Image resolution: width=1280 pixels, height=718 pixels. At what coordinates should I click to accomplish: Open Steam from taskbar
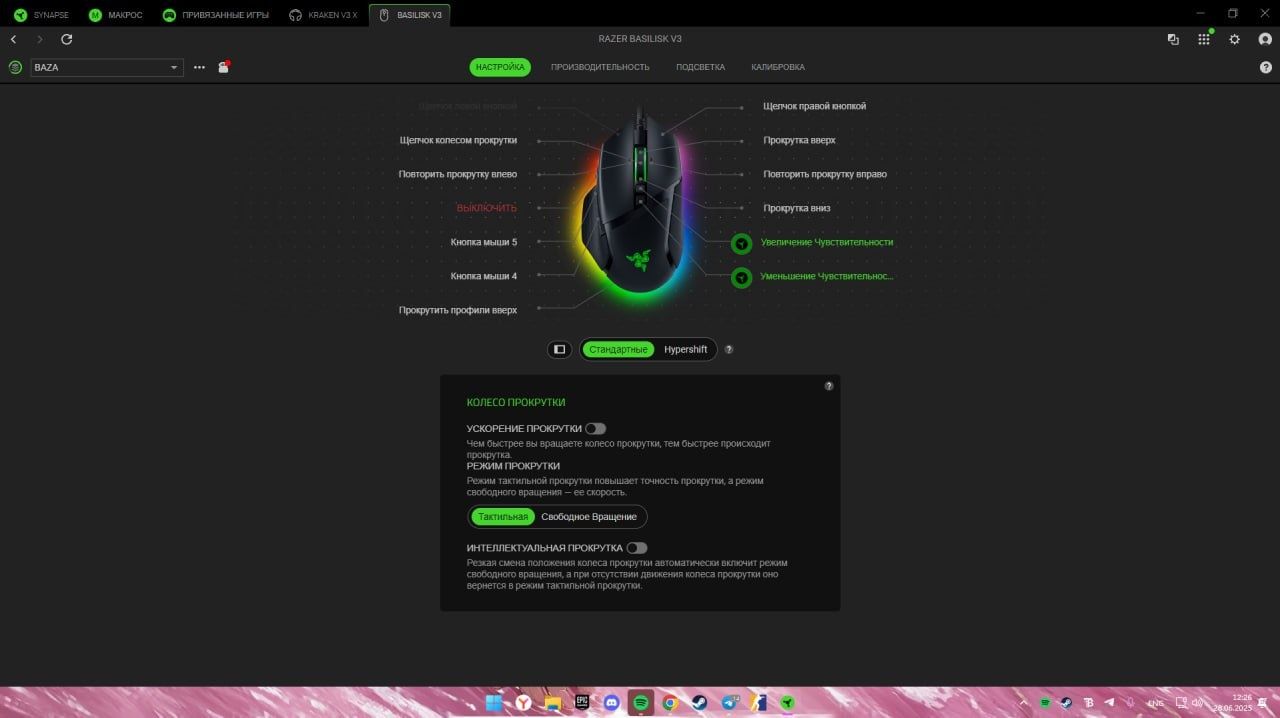pos(699,703)
